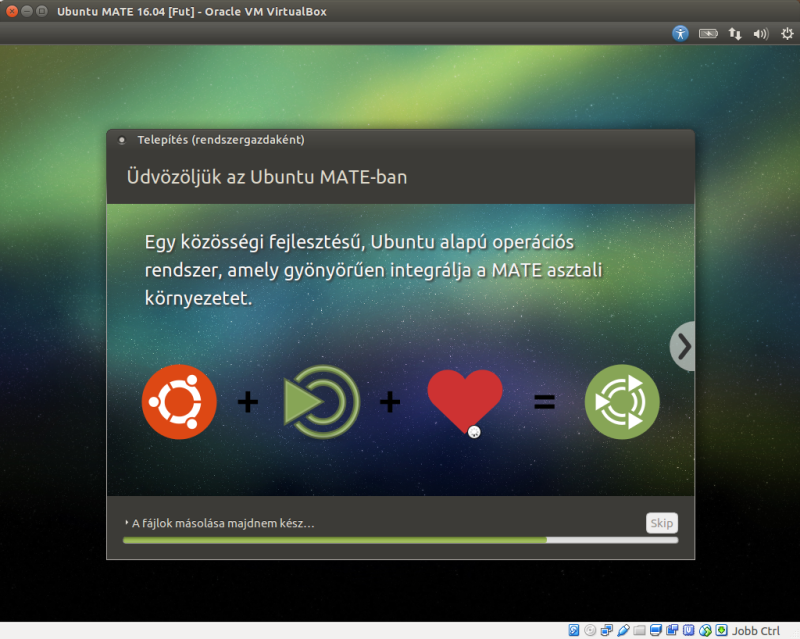The width and height of the screenshot is (800, 639).
Task: Click slideshow text 'Egy közösségi fejlesztésű, Ubuntu alapú operációs'
Action: (x=359, y=242)
